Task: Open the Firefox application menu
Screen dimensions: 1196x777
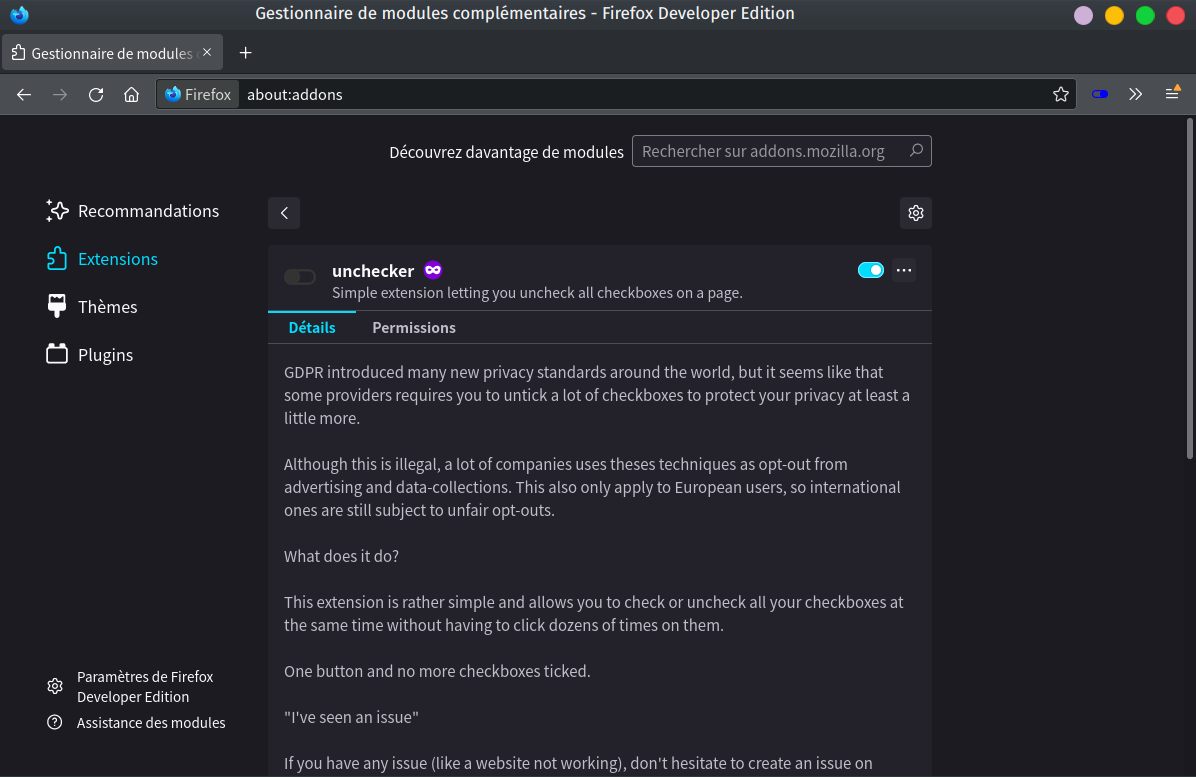Action: pos(1173,93)
